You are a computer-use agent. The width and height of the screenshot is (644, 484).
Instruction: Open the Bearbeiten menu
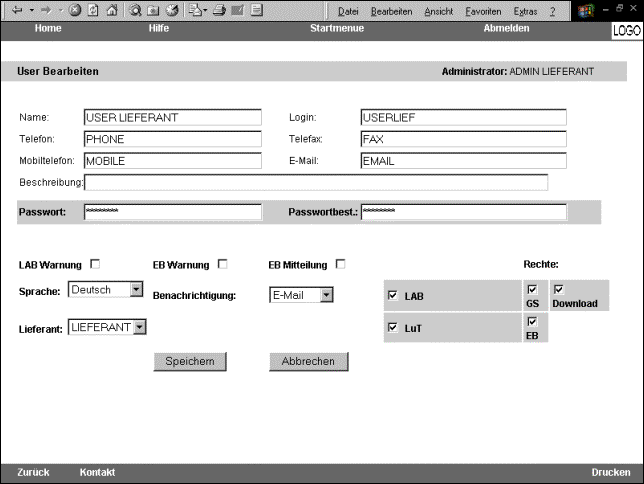(x=391, y=12)
